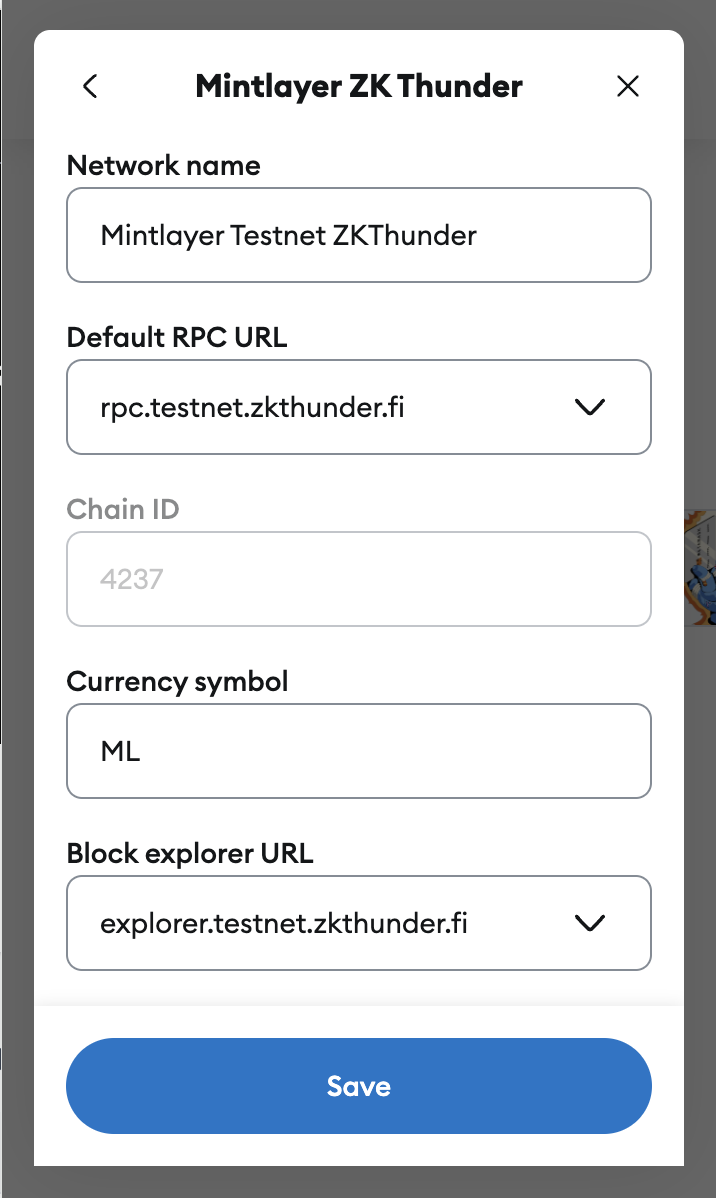Click the rpc.testnet.zkthunder.fi URL text
The height and width of the screenshot is (1198, 716).
[252, 407]
